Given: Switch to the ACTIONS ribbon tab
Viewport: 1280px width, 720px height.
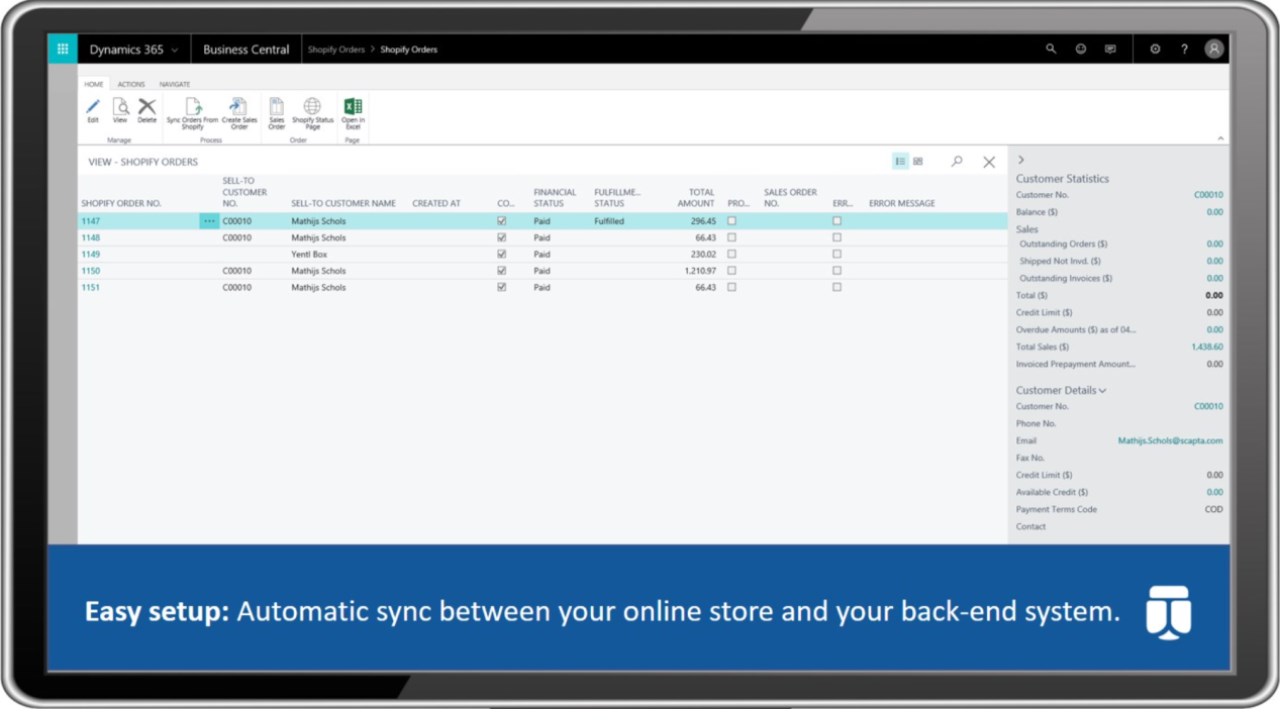Looking at the screenshot, I should (131, 84).
